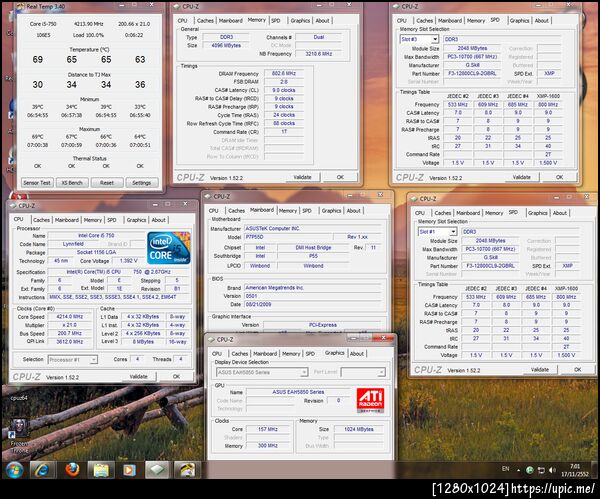Show hidden system tray icons arrow
600x499 pixels.
click(x=518, y=470)
